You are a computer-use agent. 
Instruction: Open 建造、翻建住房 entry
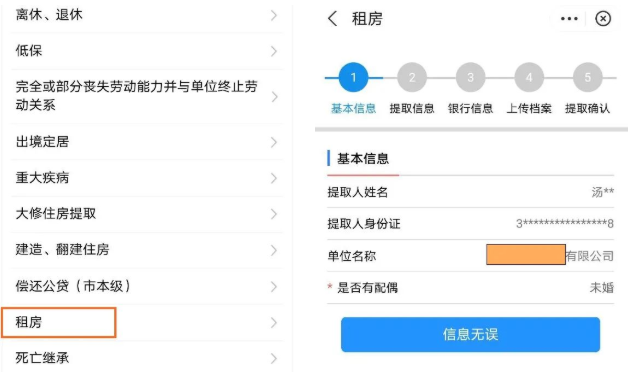143,250
